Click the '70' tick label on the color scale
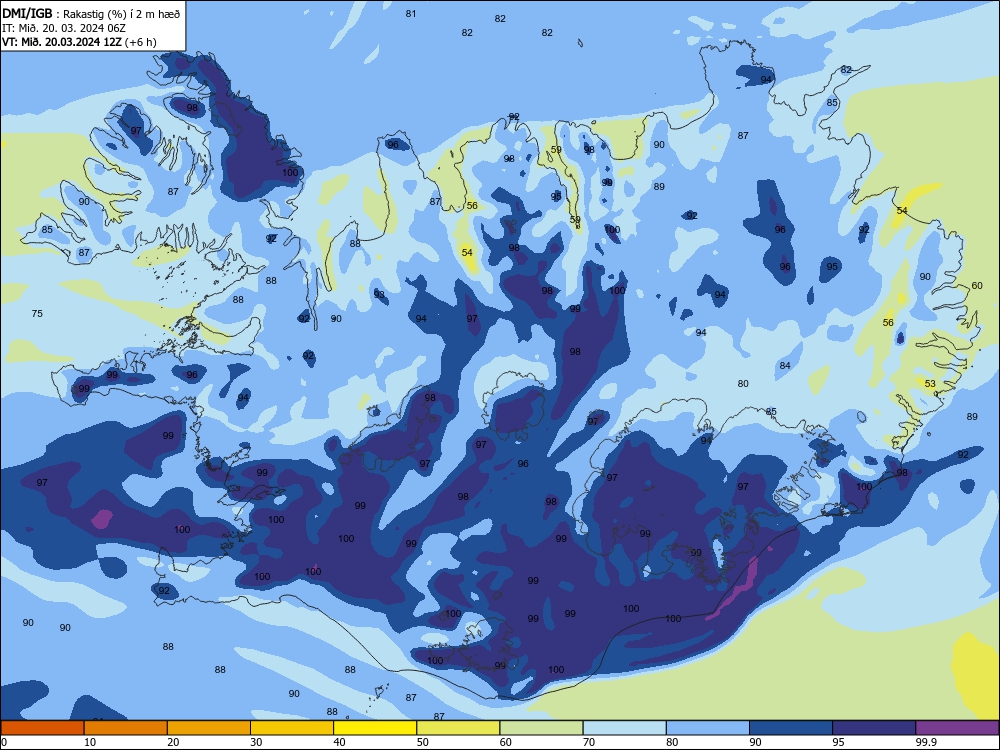 pyautogui.click(x=589, y=742)
